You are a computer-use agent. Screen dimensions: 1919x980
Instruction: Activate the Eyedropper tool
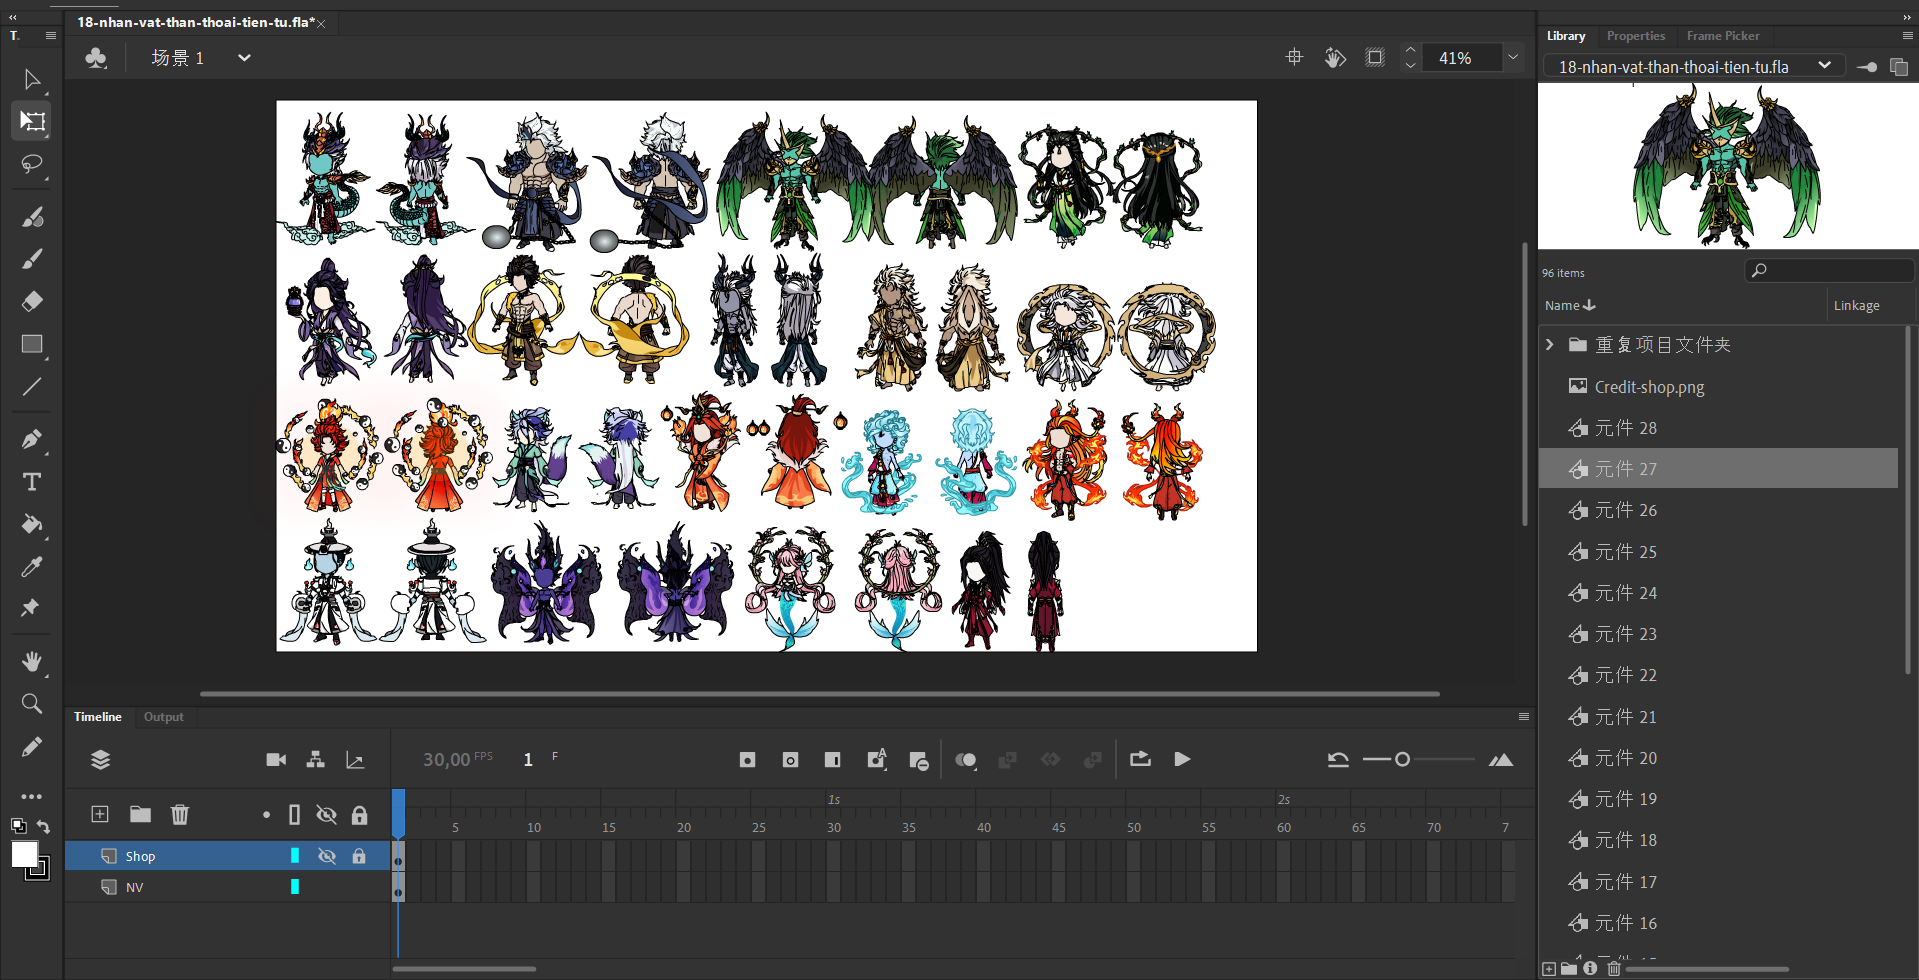click(x=32, y=567)
